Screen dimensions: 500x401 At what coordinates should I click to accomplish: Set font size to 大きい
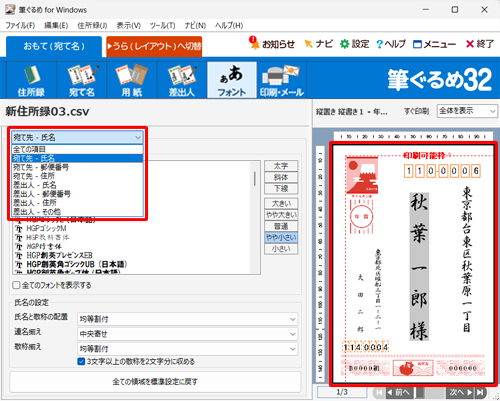click(x=281, y=203)
